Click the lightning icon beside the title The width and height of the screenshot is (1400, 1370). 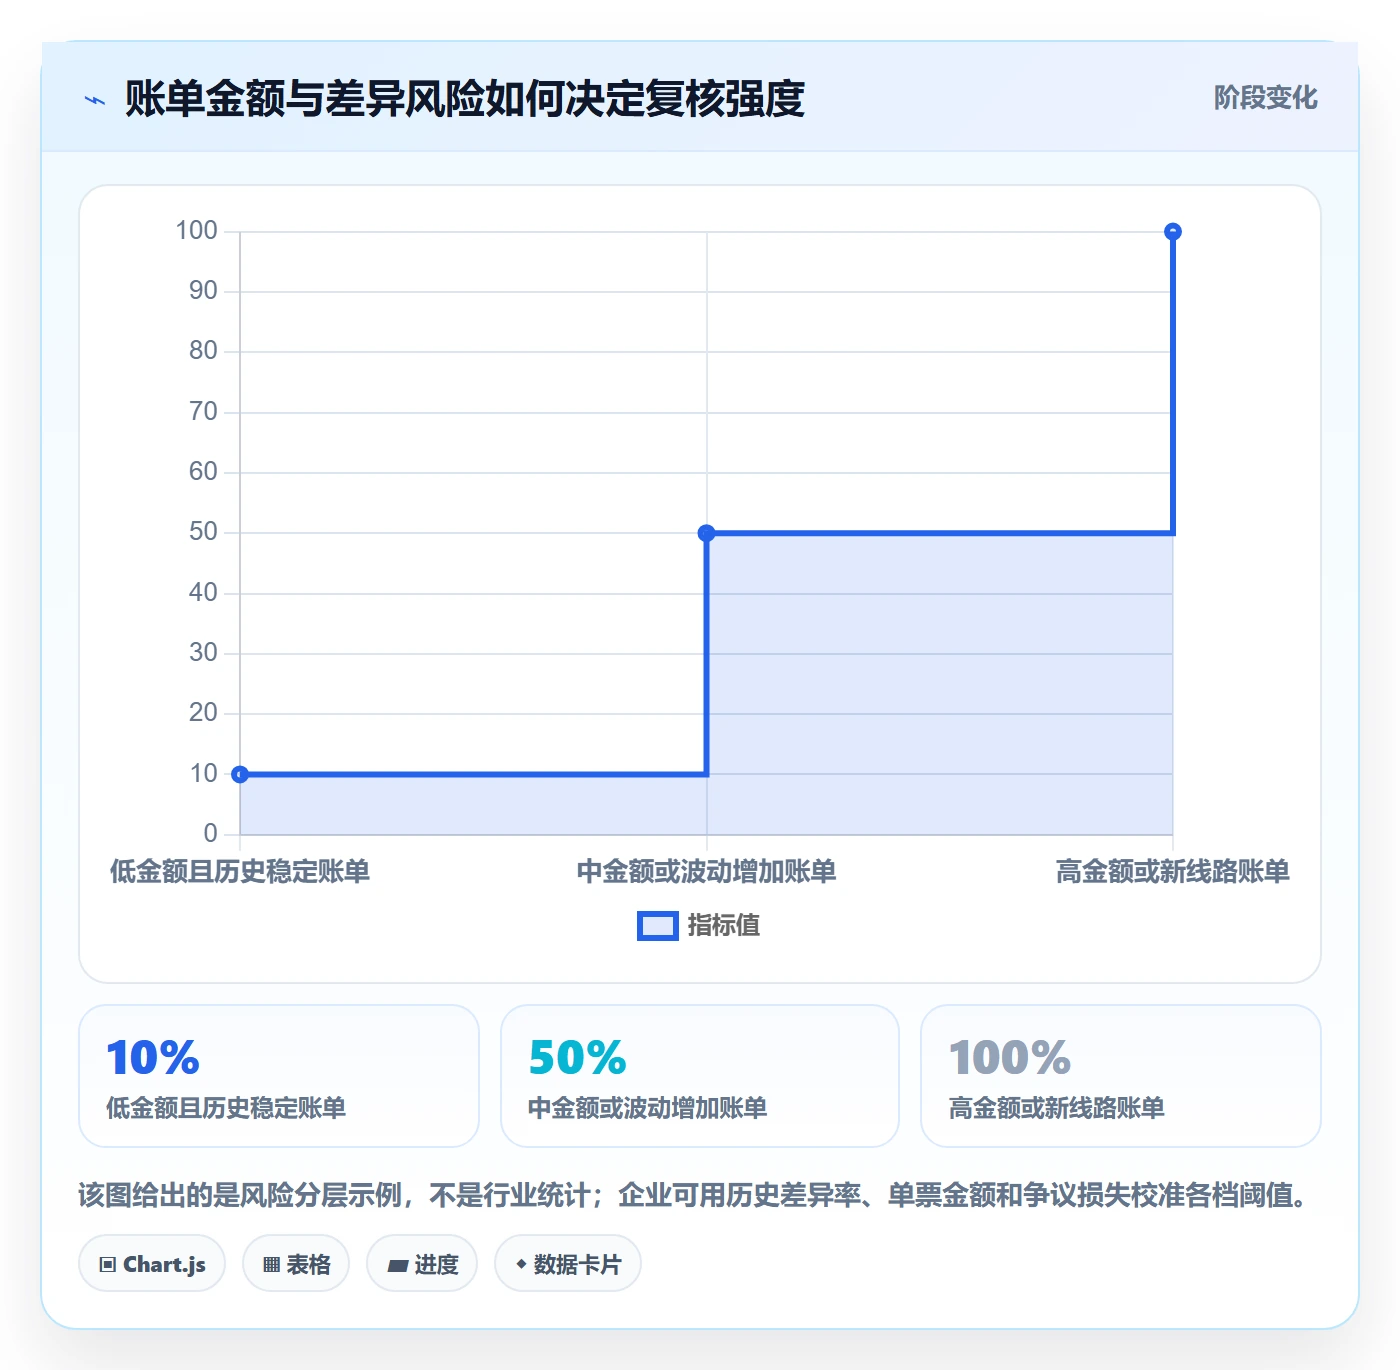(95, 100)
